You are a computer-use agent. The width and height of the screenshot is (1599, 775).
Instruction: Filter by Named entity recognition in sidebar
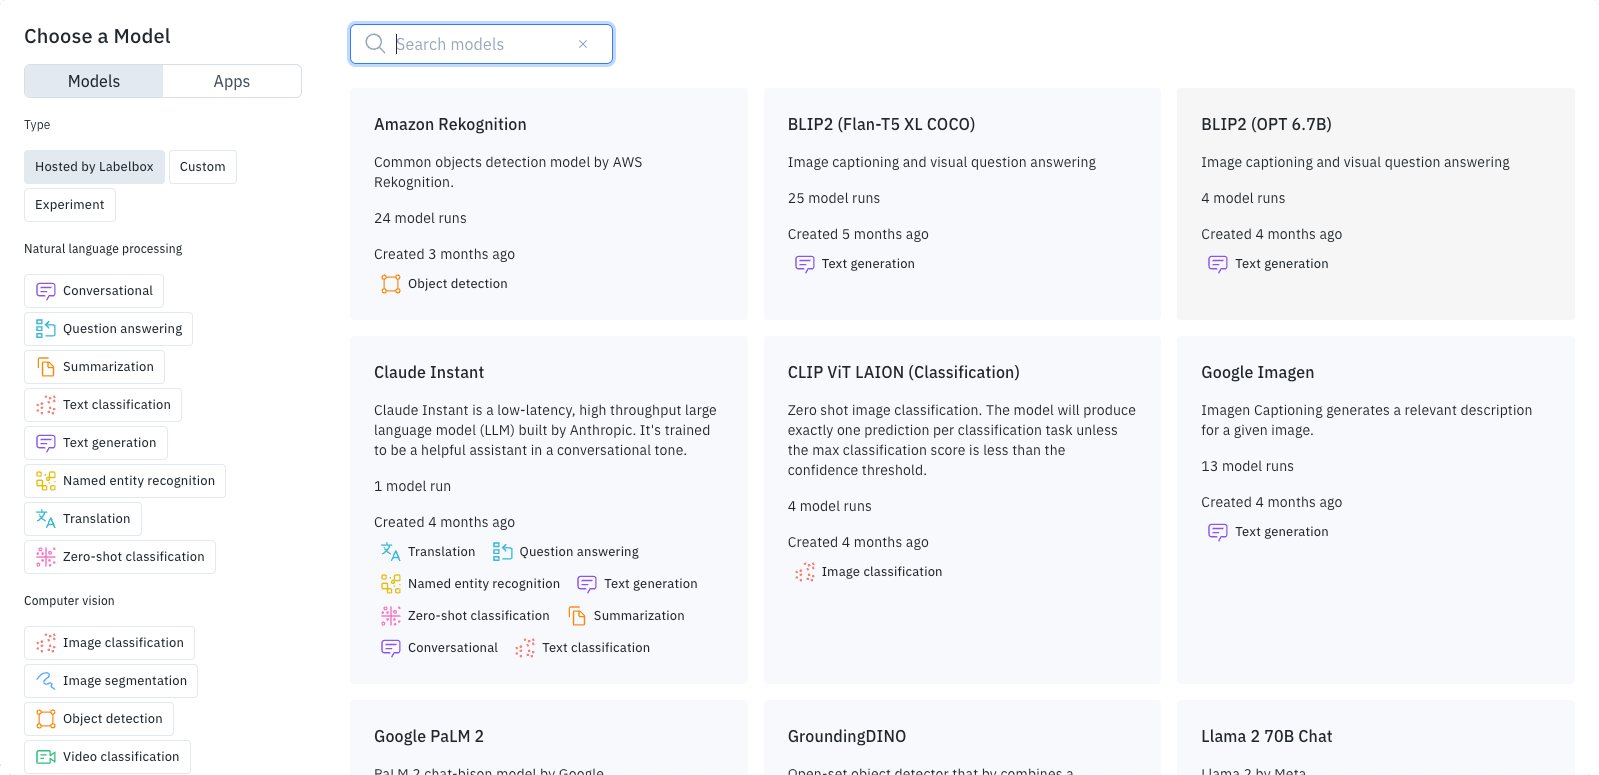point(125,481)
